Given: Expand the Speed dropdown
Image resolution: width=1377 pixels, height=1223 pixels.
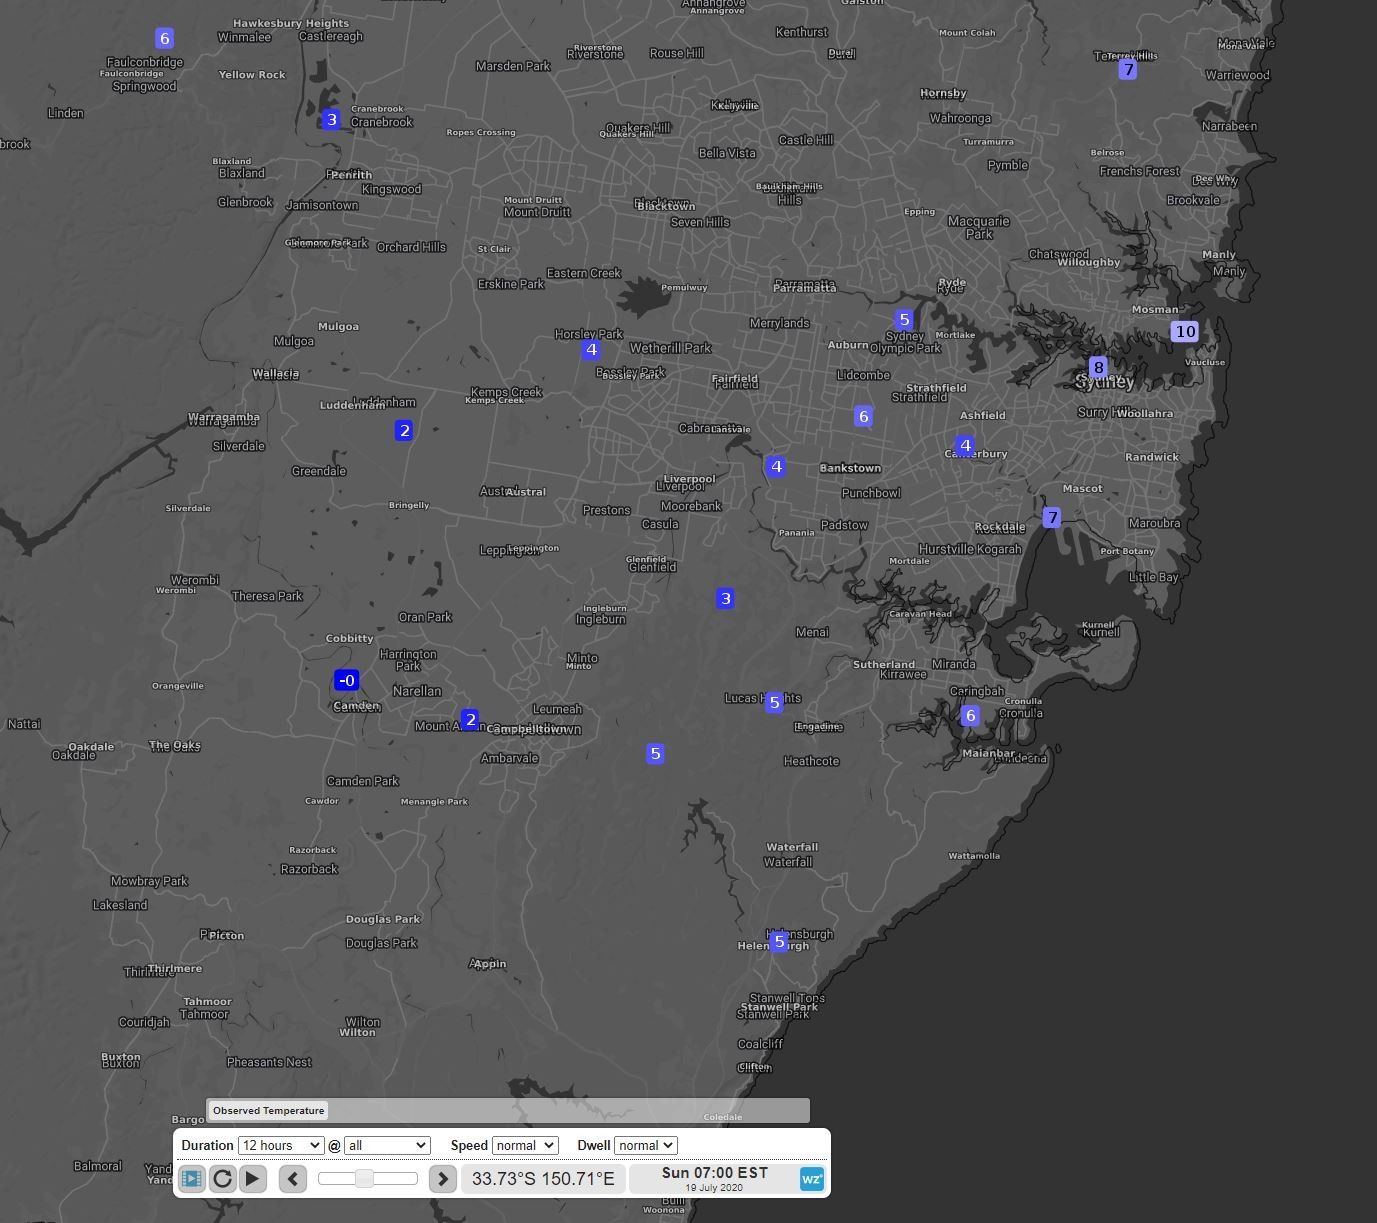Looking at the screenshot, I should [x=524, y=1145].
